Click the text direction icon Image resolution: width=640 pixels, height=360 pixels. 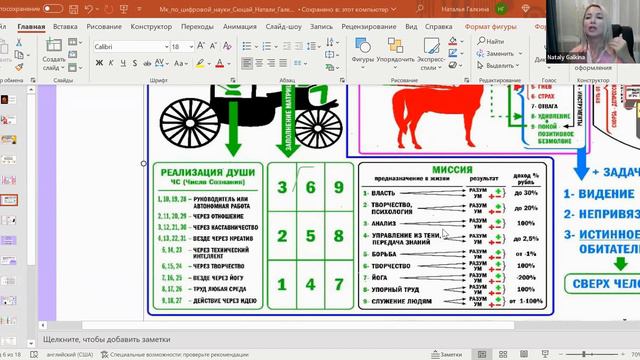pos(330,42)
